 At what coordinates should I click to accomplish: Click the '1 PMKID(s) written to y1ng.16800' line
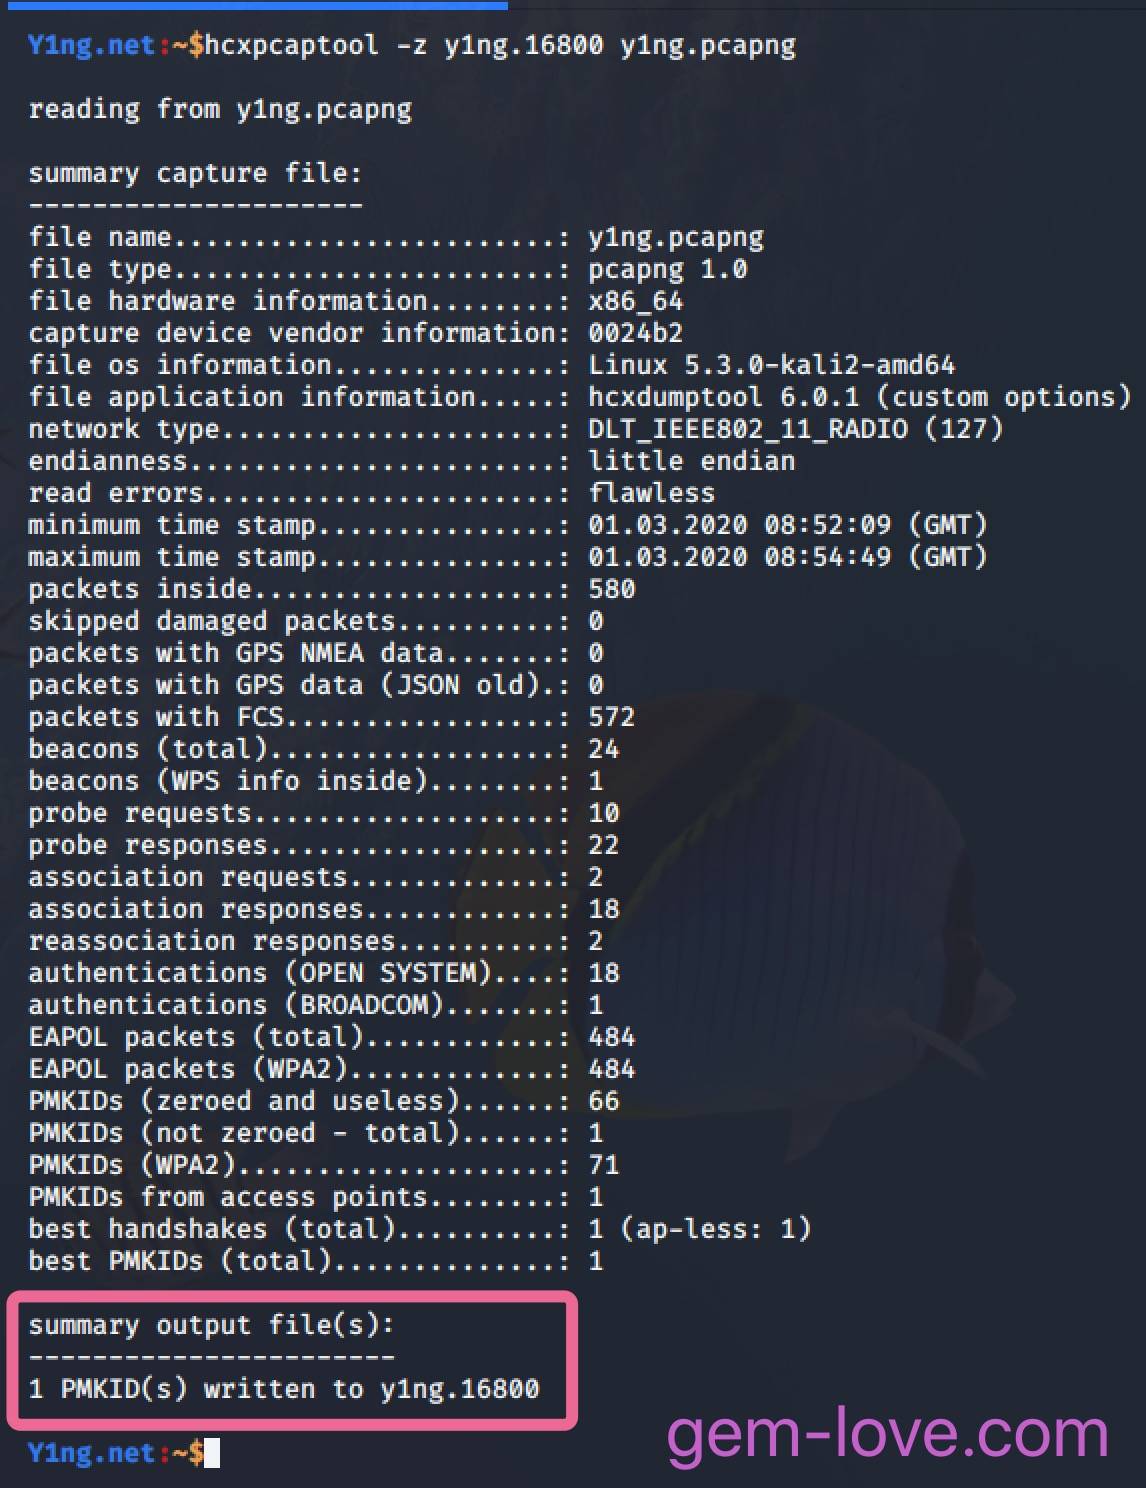coord(284,1389)
